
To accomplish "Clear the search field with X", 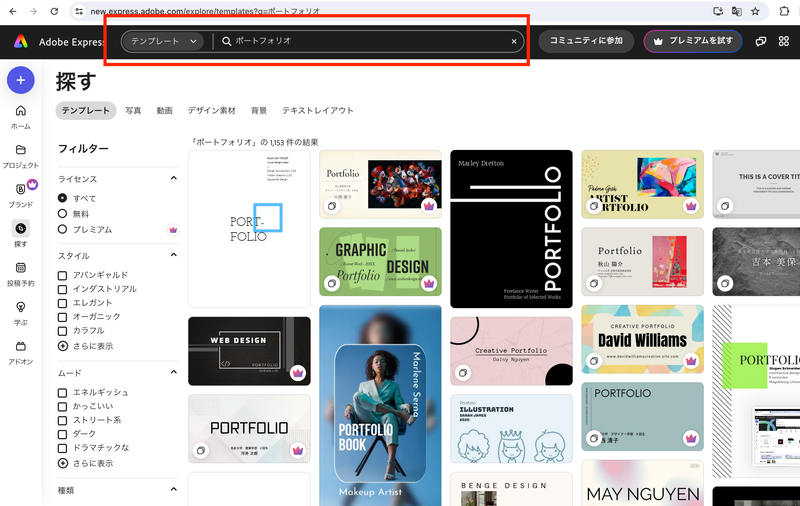I will (514, 41).
